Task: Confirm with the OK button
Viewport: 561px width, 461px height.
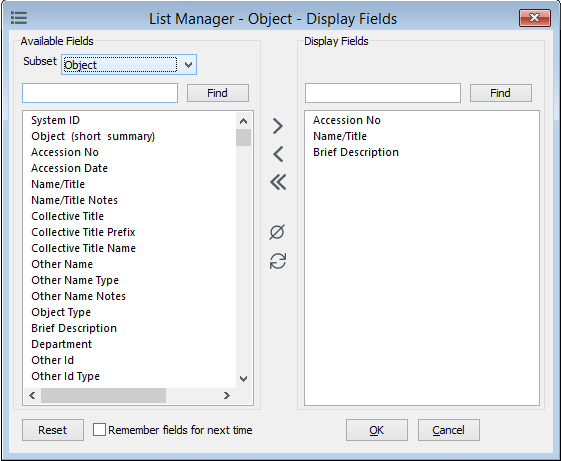Action: tap(377, 430)
